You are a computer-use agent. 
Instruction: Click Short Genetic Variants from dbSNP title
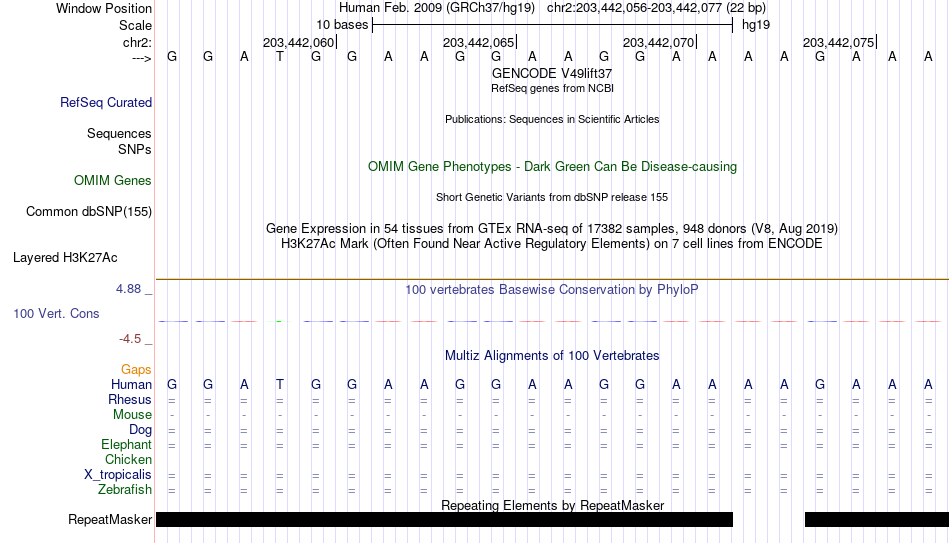point(552,198)
